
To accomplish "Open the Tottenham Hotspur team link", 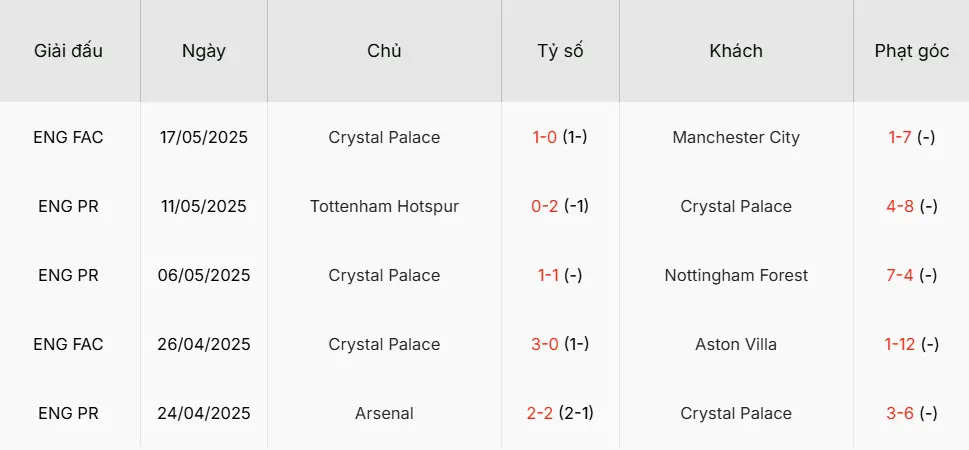I will tap(384, 207).
